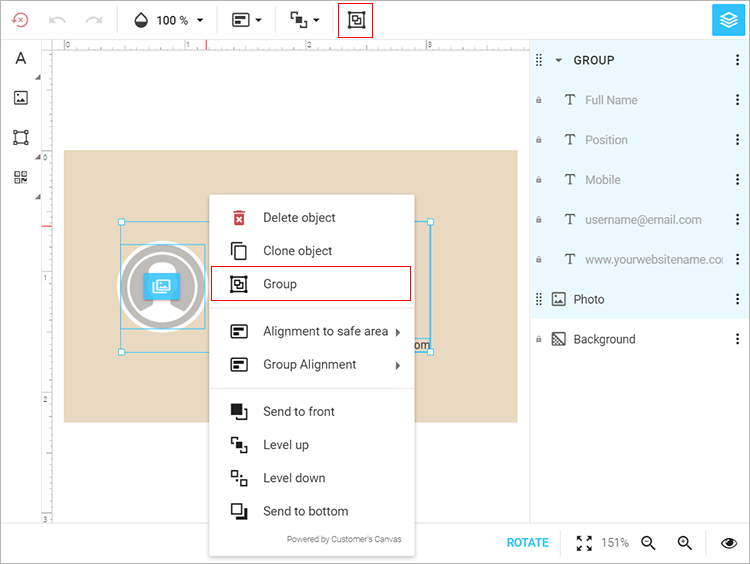Image resolution: width=750 pixels, height=564 pixels.
Task: Collapse the GROUP layer tree
Action: (x=558, y=60)
